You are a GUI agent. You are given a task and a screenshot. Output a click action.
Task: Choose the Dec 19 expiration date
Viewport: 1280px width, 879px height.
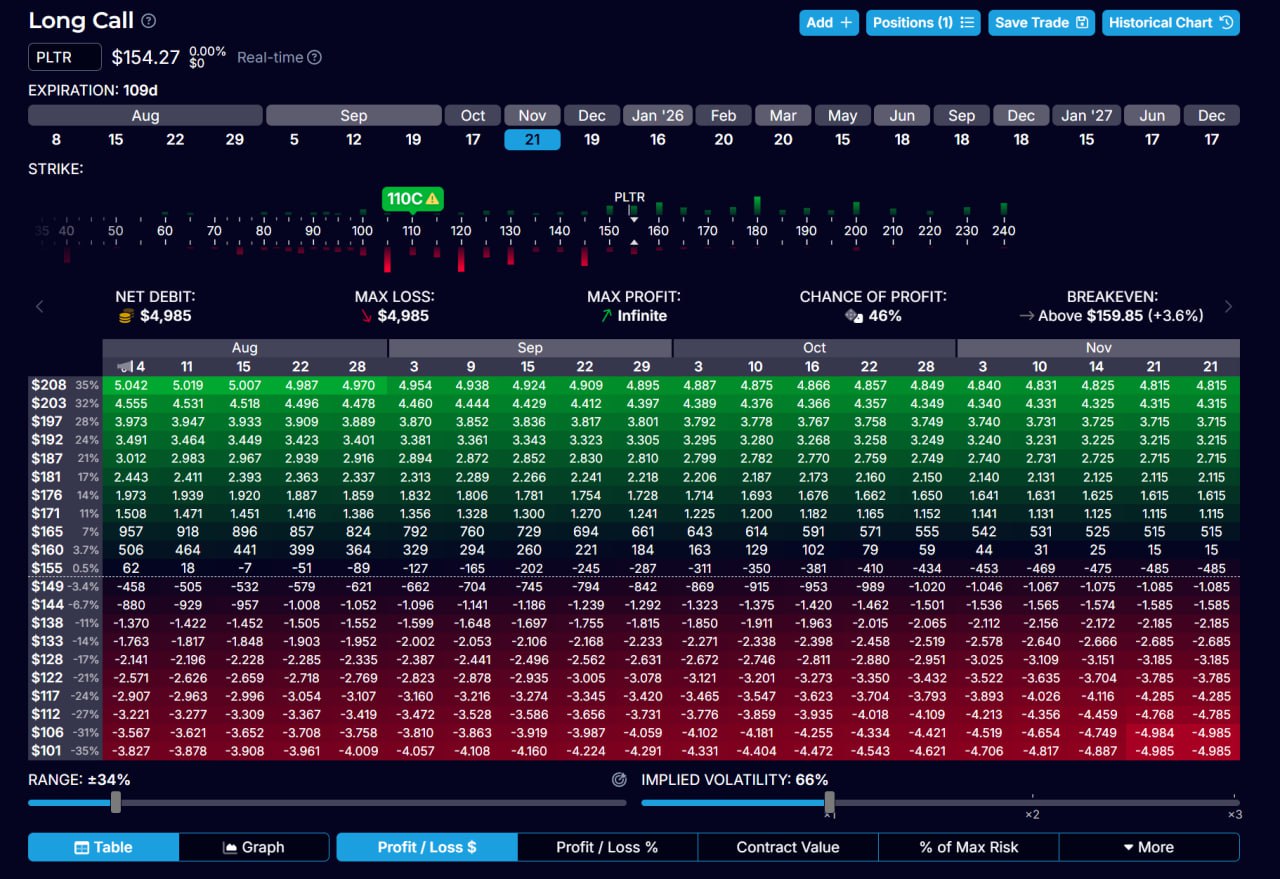tap(592, 139)
